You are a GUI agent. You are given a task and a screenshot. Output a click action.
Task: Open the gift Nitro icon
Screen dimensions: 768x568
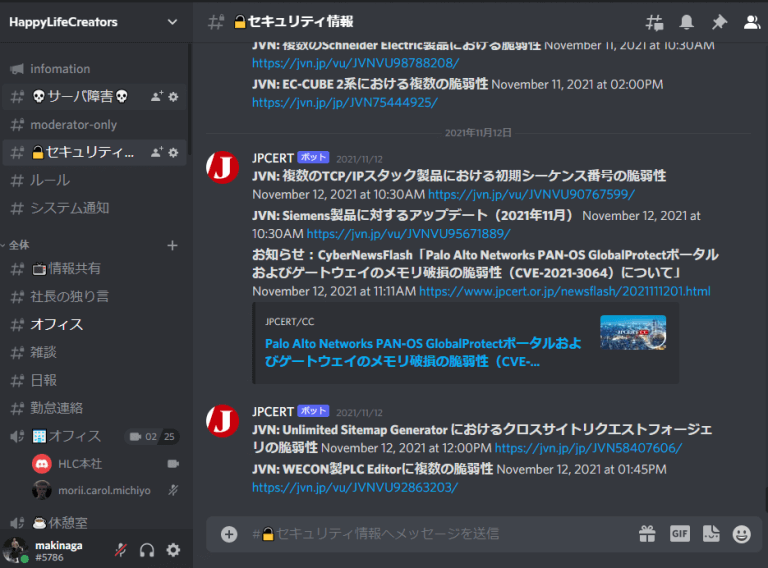point(647,534)
